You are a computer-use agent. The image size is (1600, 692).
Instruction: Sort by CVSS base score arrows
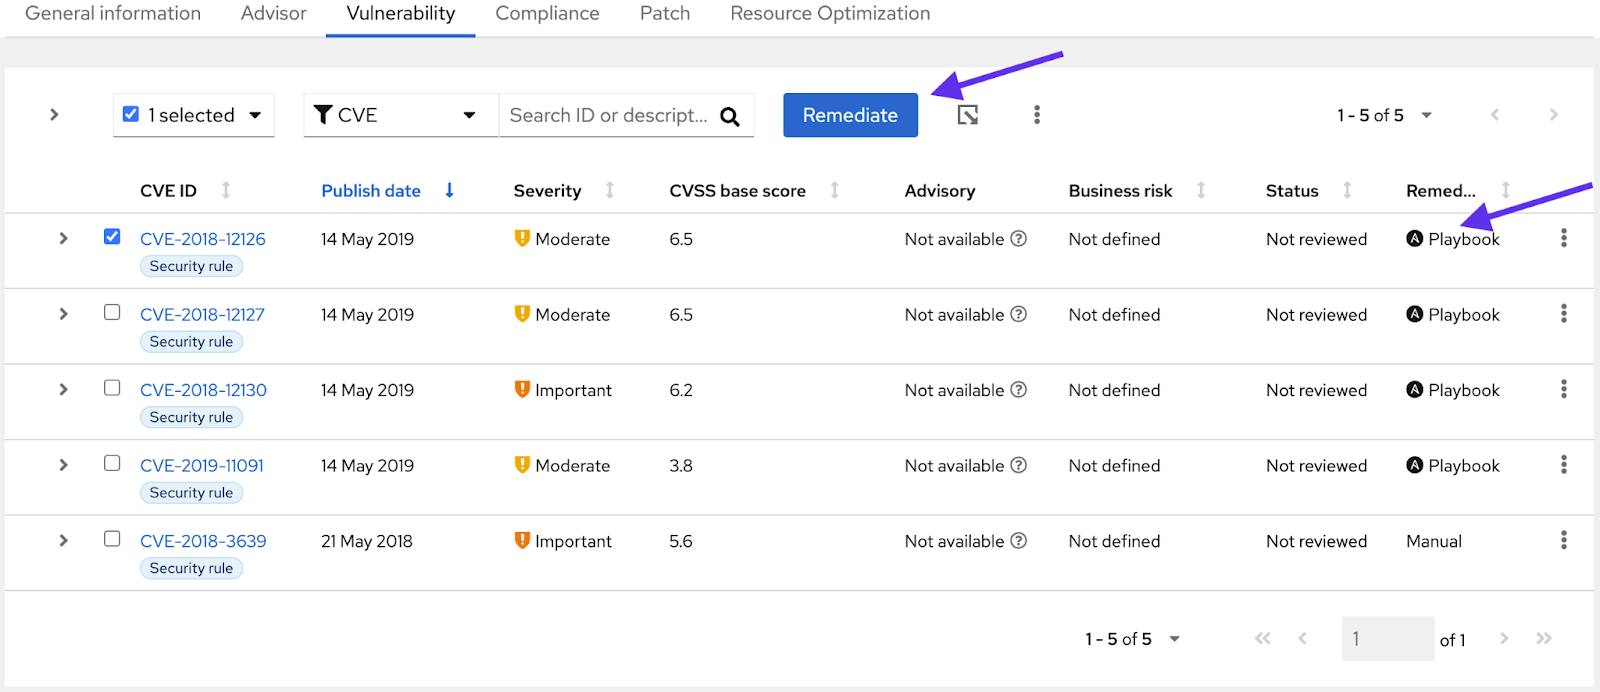click(x=834, y=190)
